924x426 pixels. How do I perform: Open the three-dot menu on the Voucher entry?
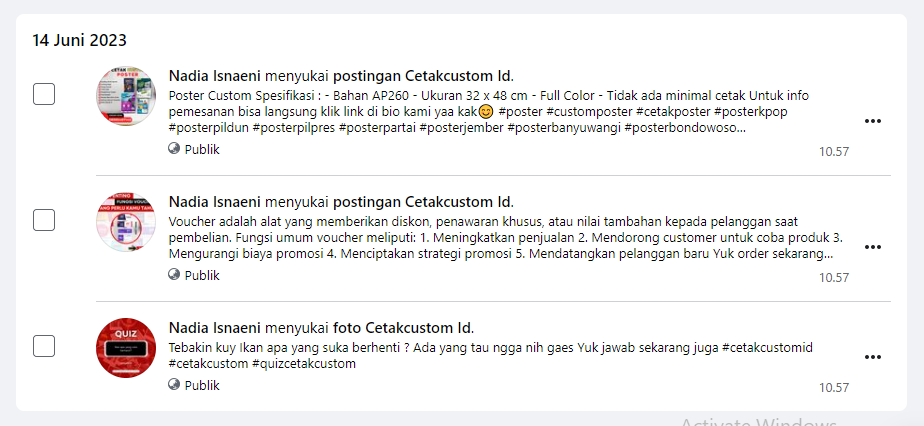pyautogui.click(x=872, y=247)
